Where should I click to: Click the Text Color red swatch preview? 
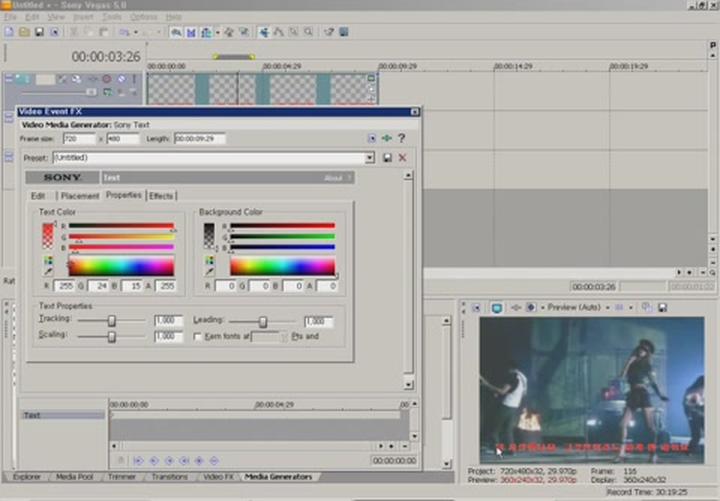[48, 236]
